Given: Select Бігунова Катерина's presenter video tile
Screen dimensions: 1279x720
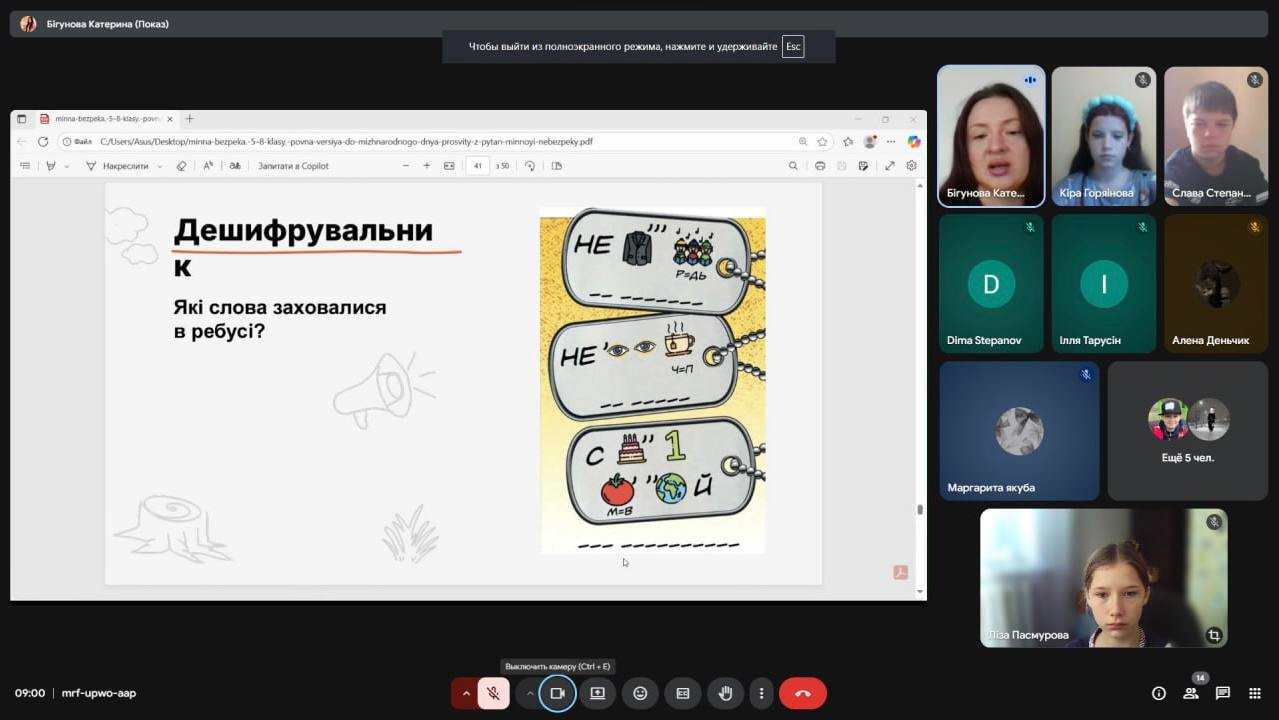Looking at the screenshot, I should coord(991,136).
